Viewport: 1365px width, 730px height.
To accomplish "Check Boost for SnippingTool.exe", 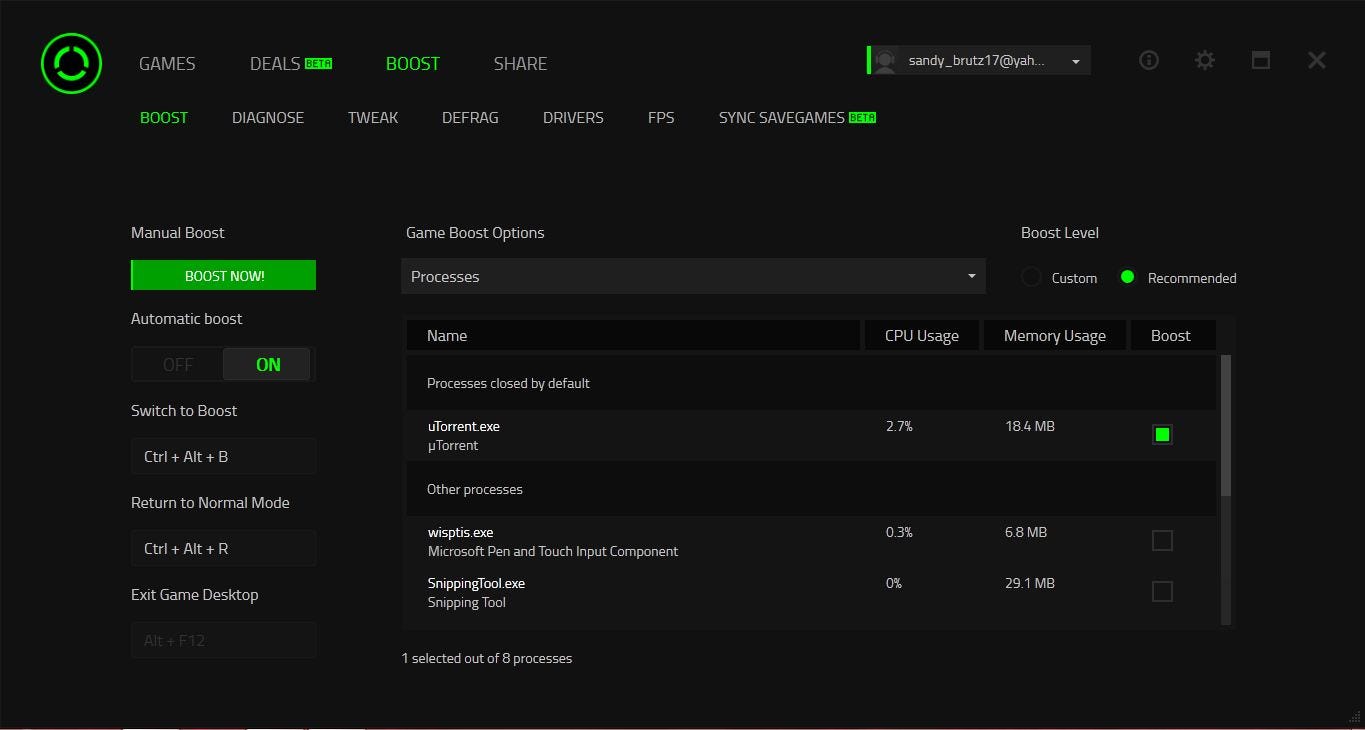I will coord(1162,591).
